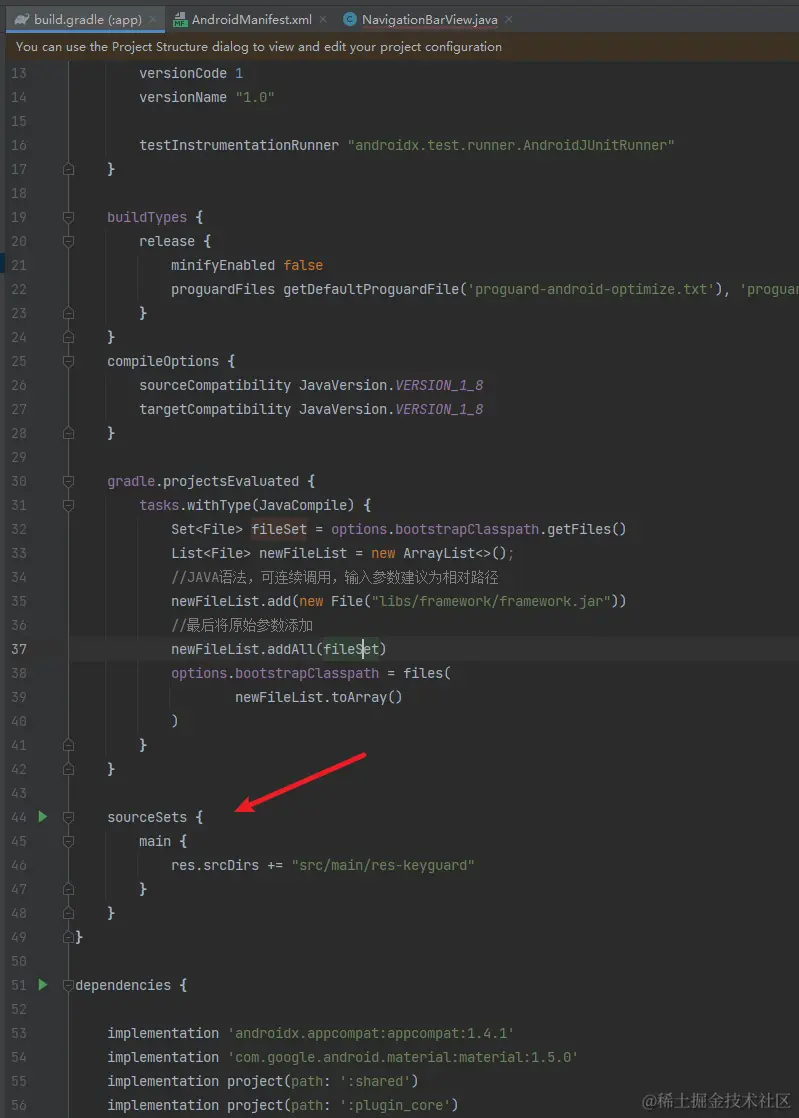
Task: Click line number 13 in the gutter
Action: [x=19, y=73]
